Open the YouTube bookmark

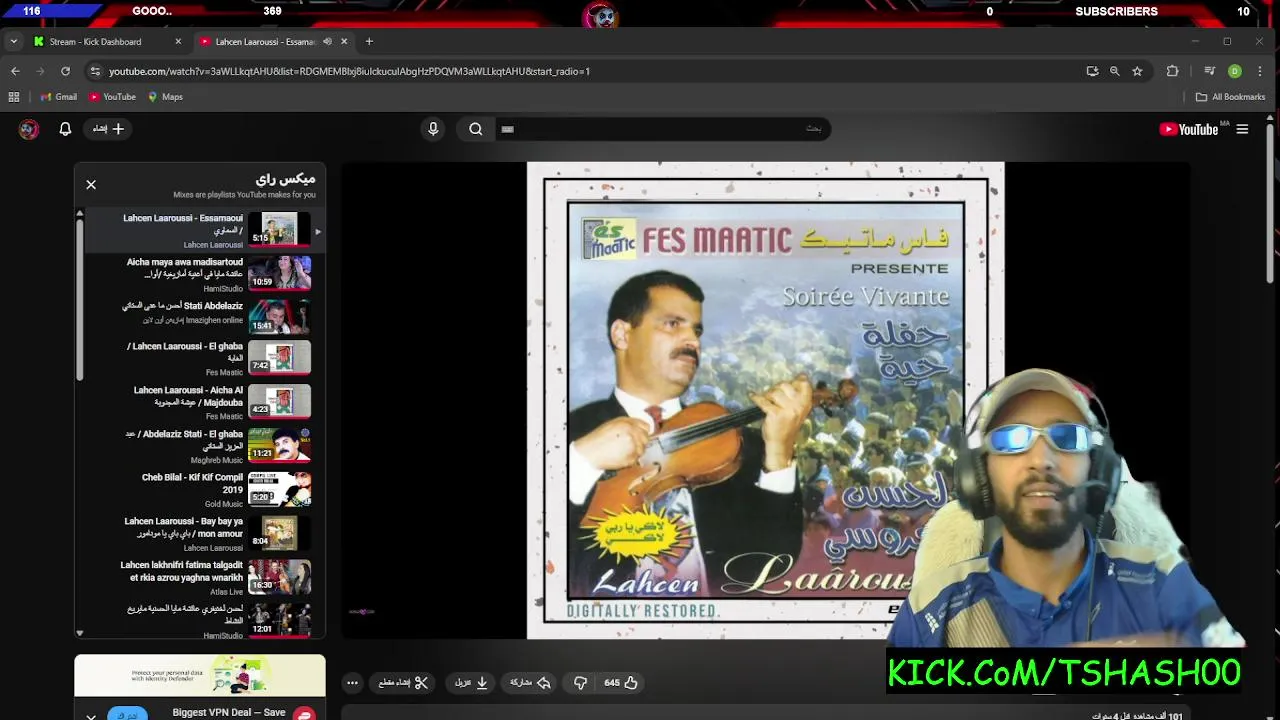[112, 97]
